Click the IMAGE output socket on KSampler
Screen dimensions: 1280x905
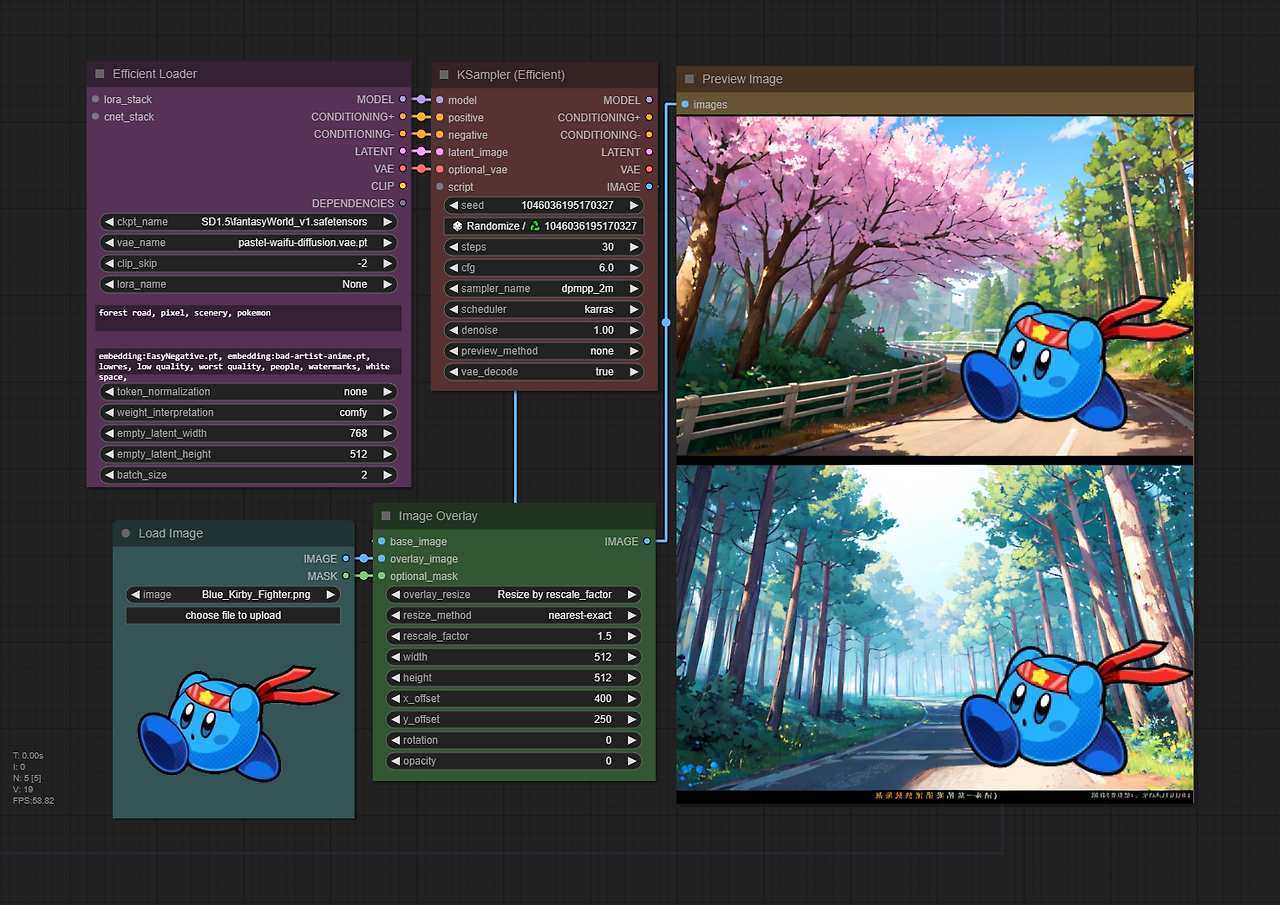(x=649, y=186)
